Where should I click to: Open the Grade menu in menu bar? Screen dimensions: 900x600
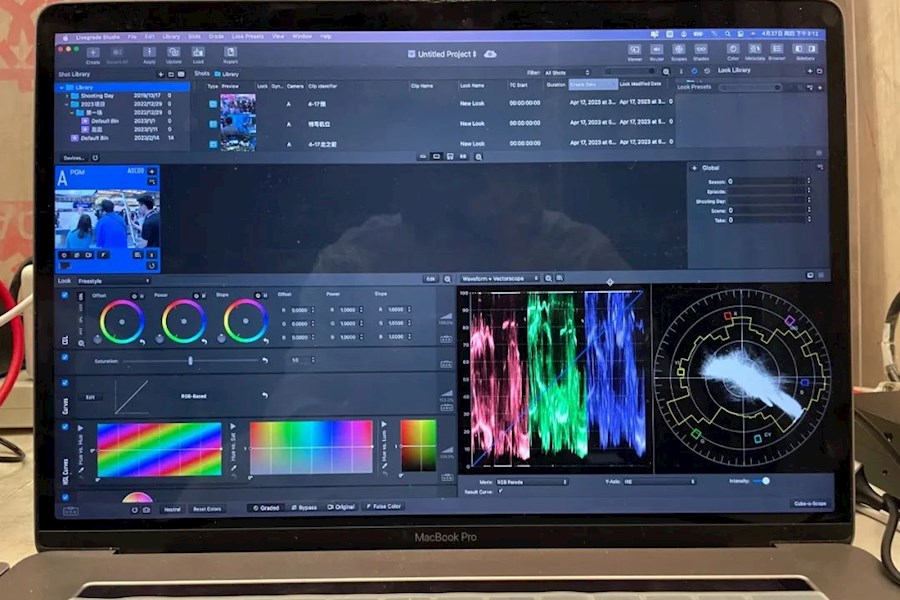click(x=216, y=36)
